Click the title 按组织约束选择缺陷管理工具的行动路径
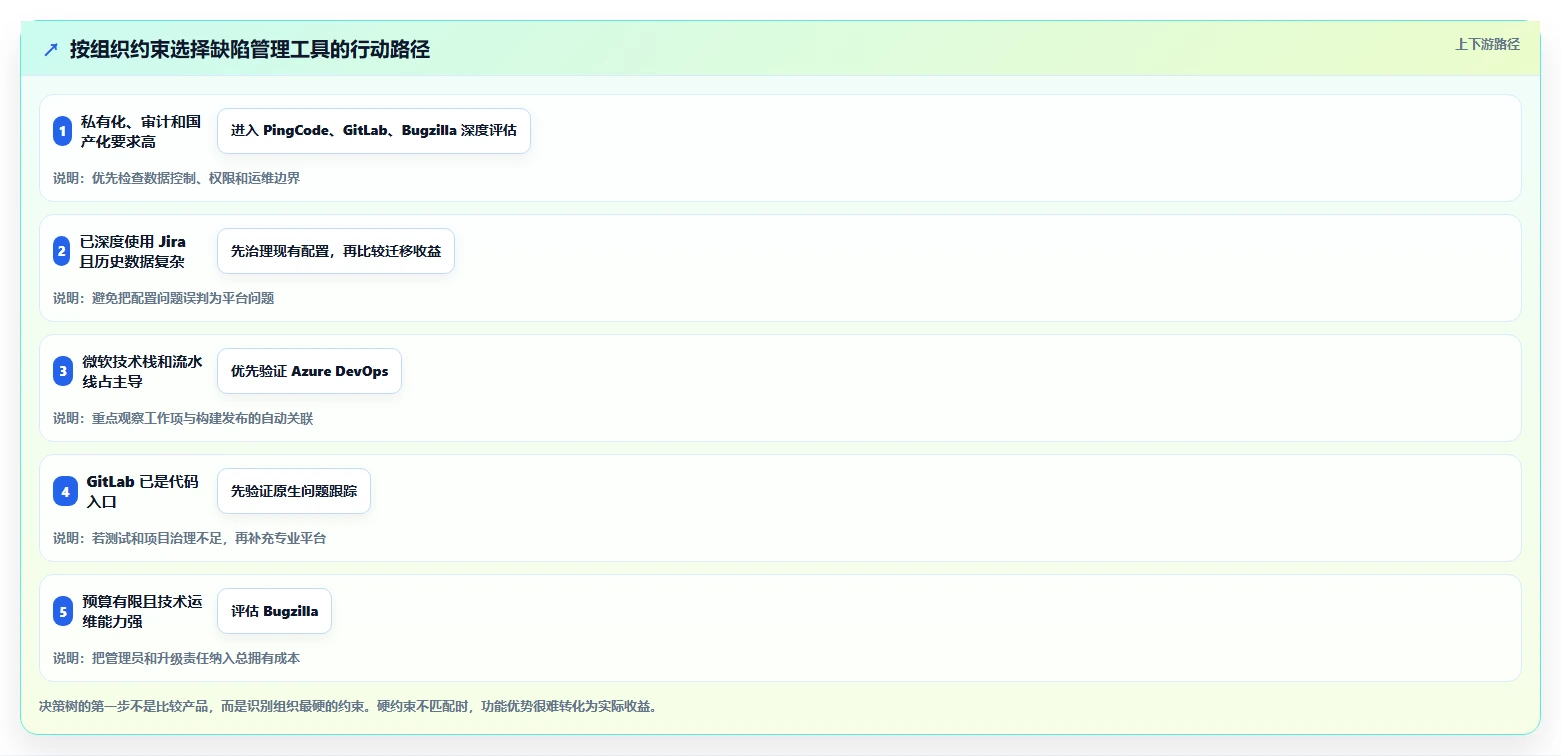The height and width of the screenshot is (756, 1561). [x=250, y=50]
